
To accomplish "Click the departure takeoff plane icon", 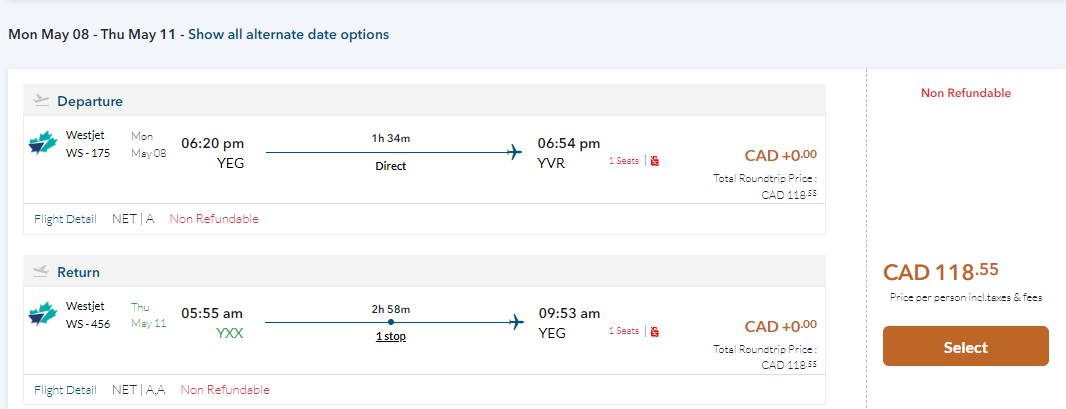I will (x=41, y=100).
